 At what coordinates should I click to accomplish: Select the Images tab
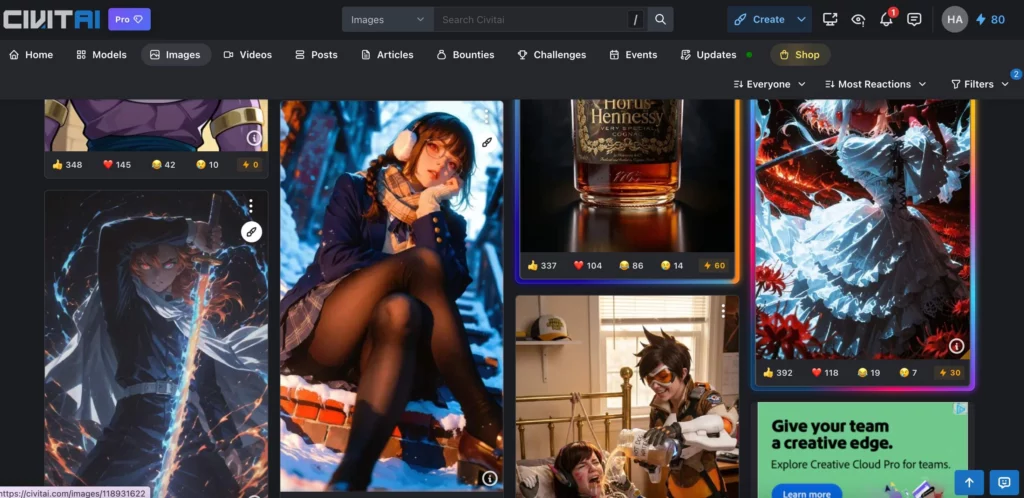[176, 55]
